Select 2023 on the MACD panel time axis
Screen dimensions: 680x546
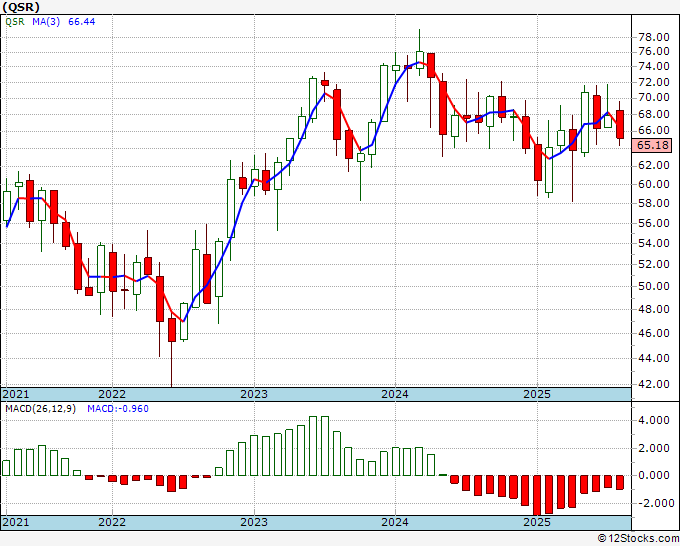(254, 522)
